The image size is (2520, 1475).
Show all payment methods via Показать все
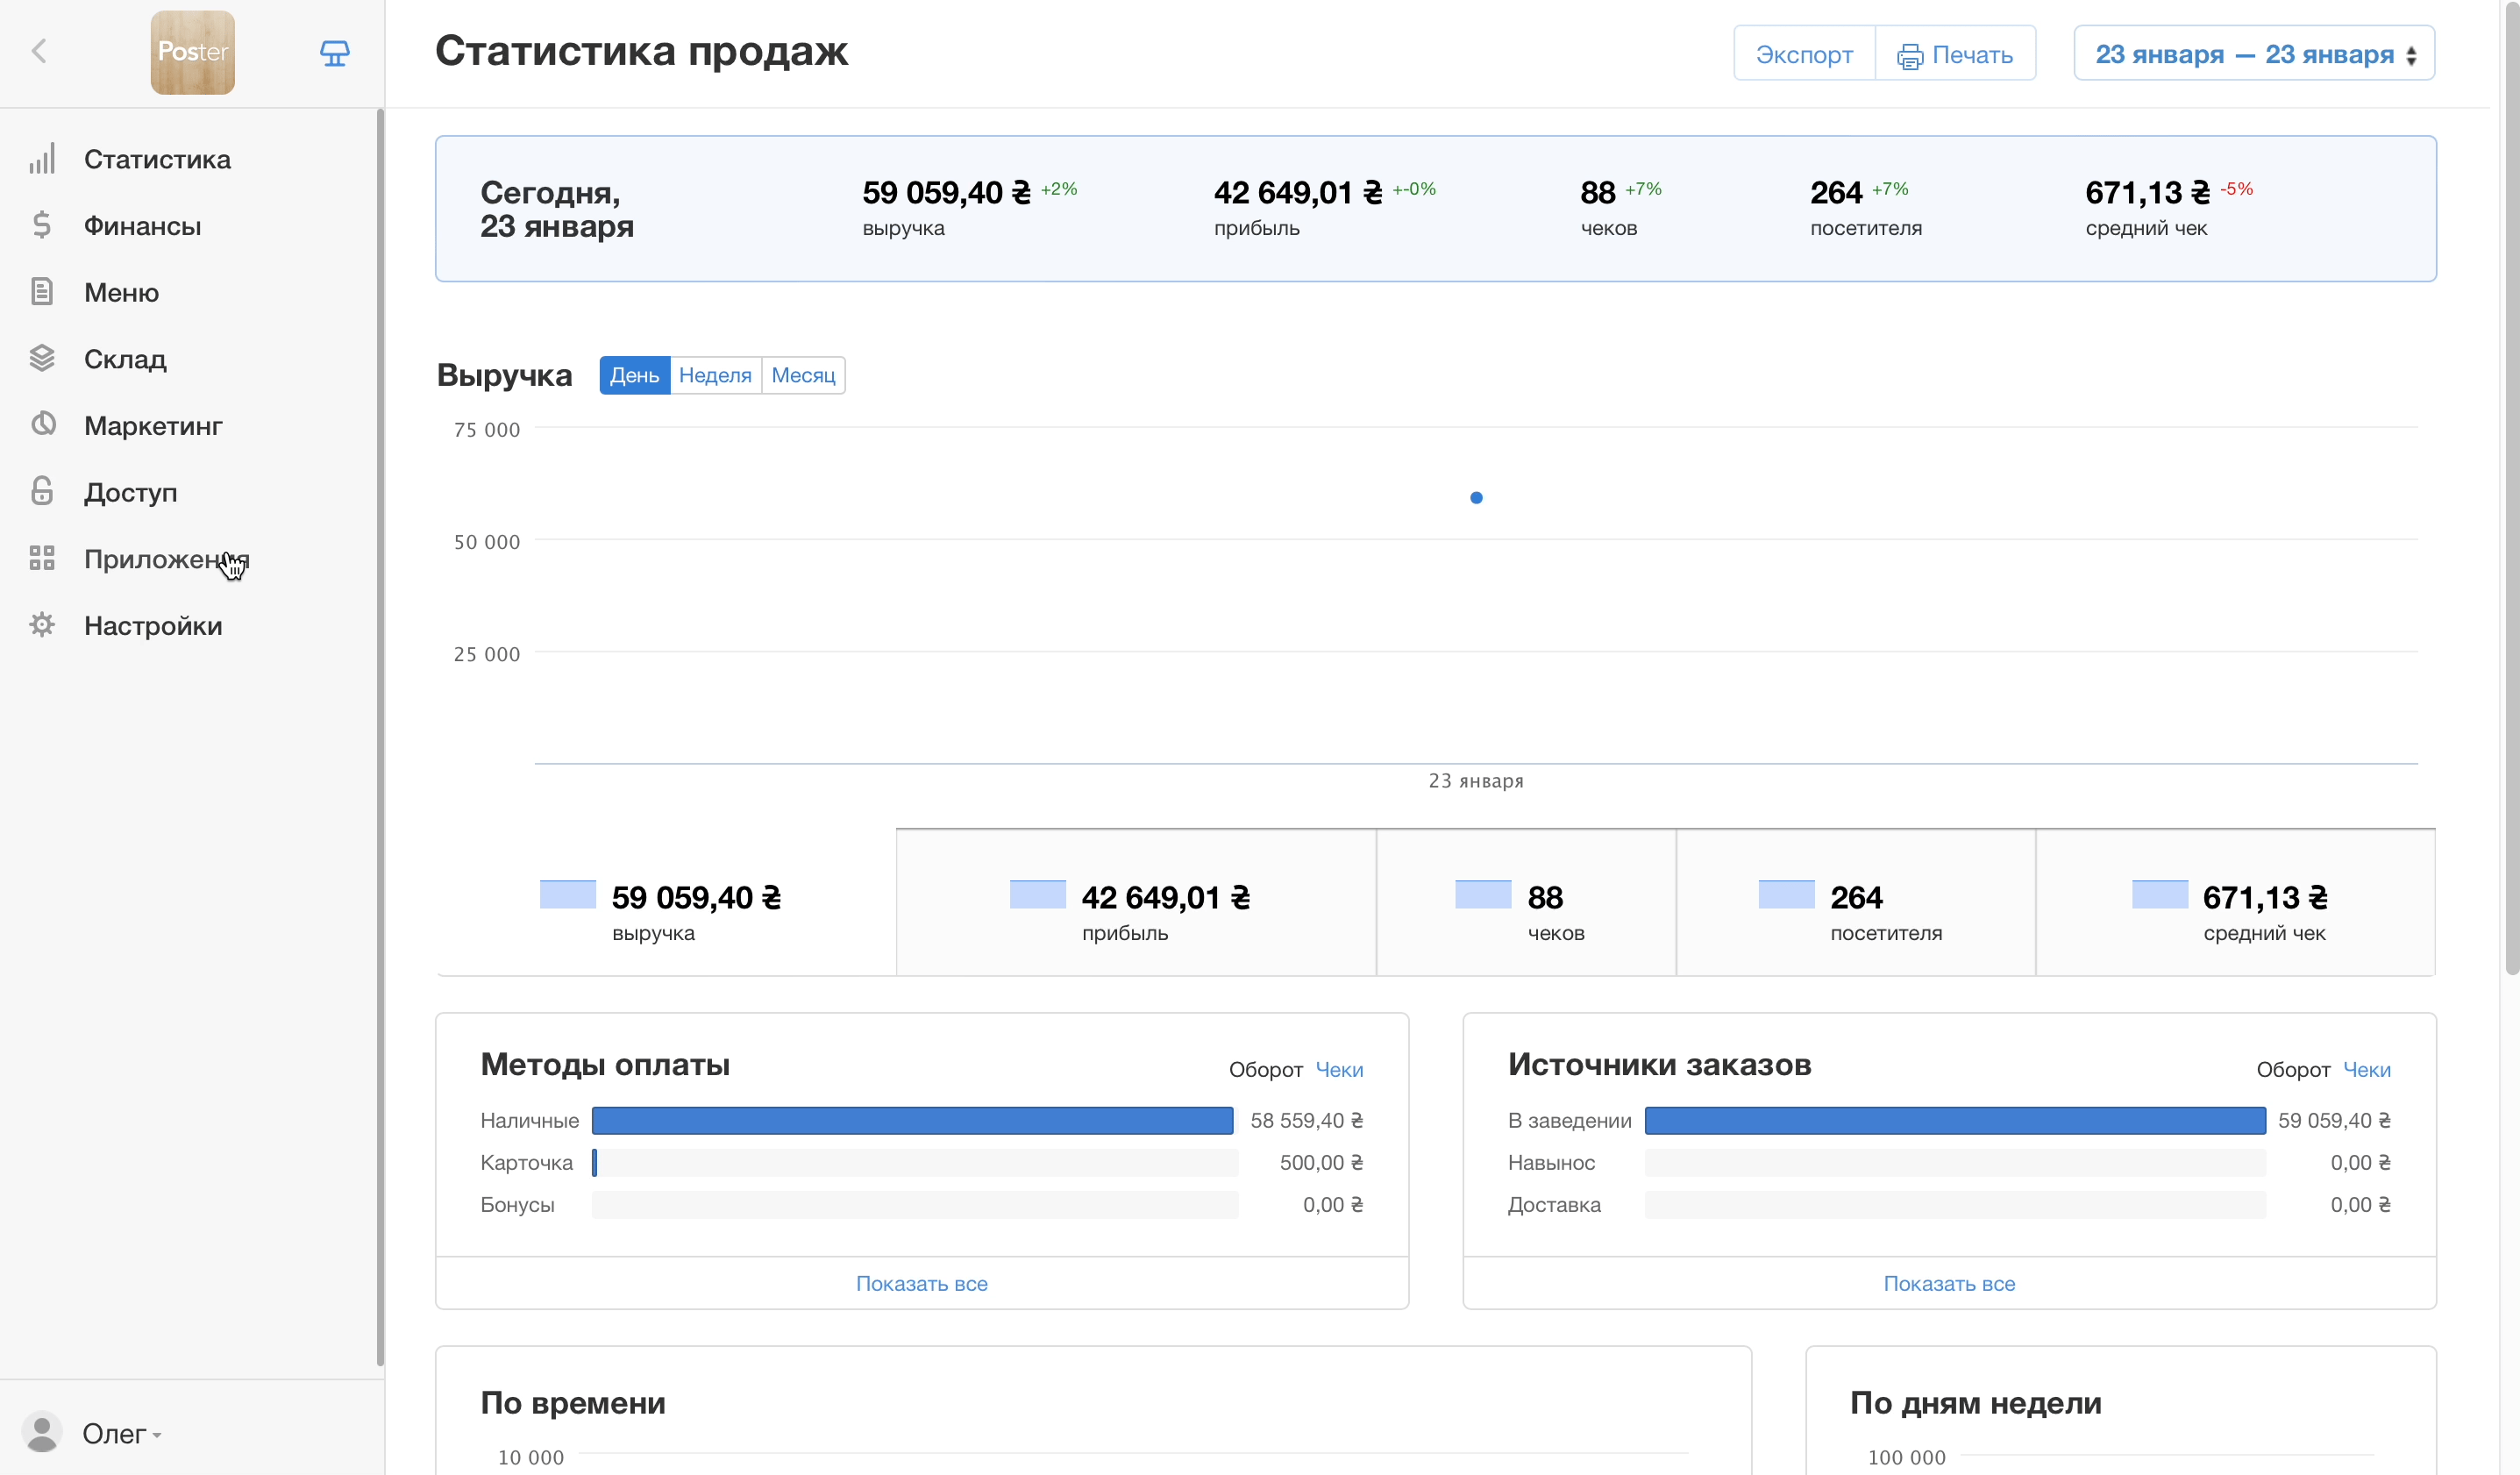[921, 1283]
